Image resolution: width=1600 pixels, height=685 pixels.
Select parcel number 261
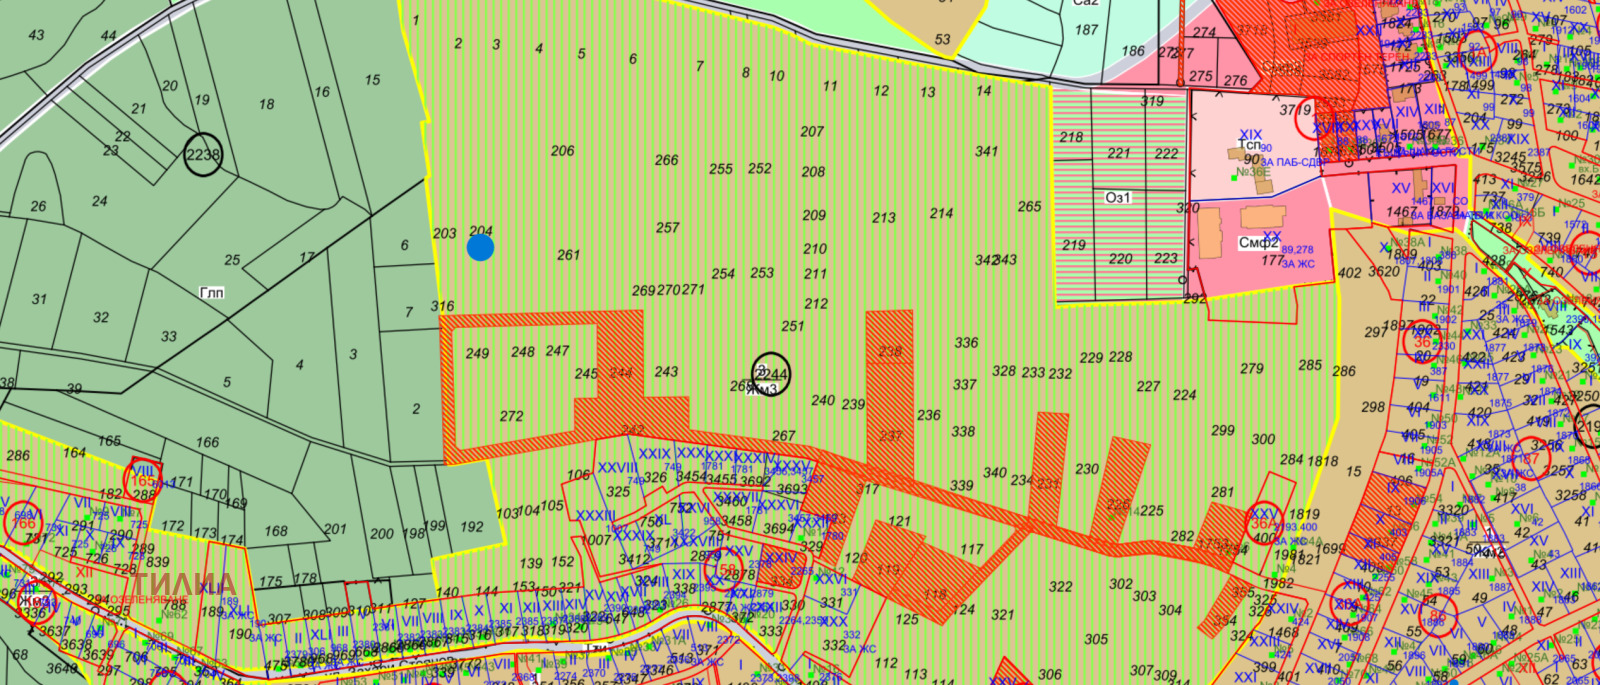coord(568,254)
